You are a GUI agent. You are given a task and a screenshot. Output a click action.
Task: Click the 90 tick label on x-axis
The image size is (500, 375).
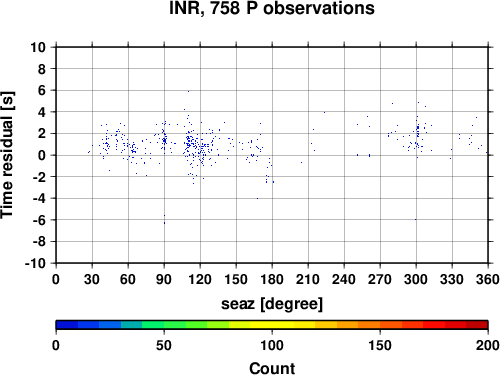164,279
